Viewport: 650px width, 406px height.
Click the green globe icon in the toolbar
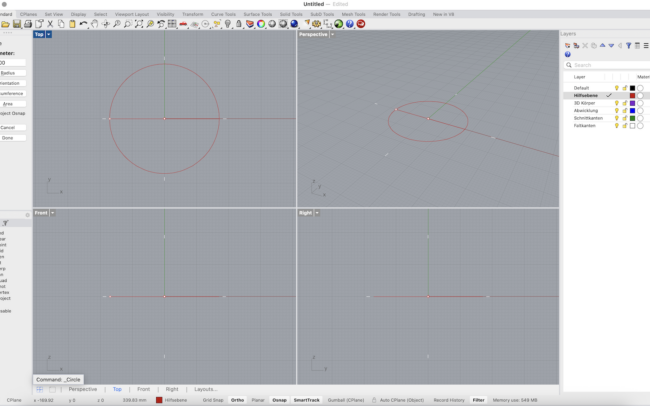pyautogui.click(x=339, y=24)
